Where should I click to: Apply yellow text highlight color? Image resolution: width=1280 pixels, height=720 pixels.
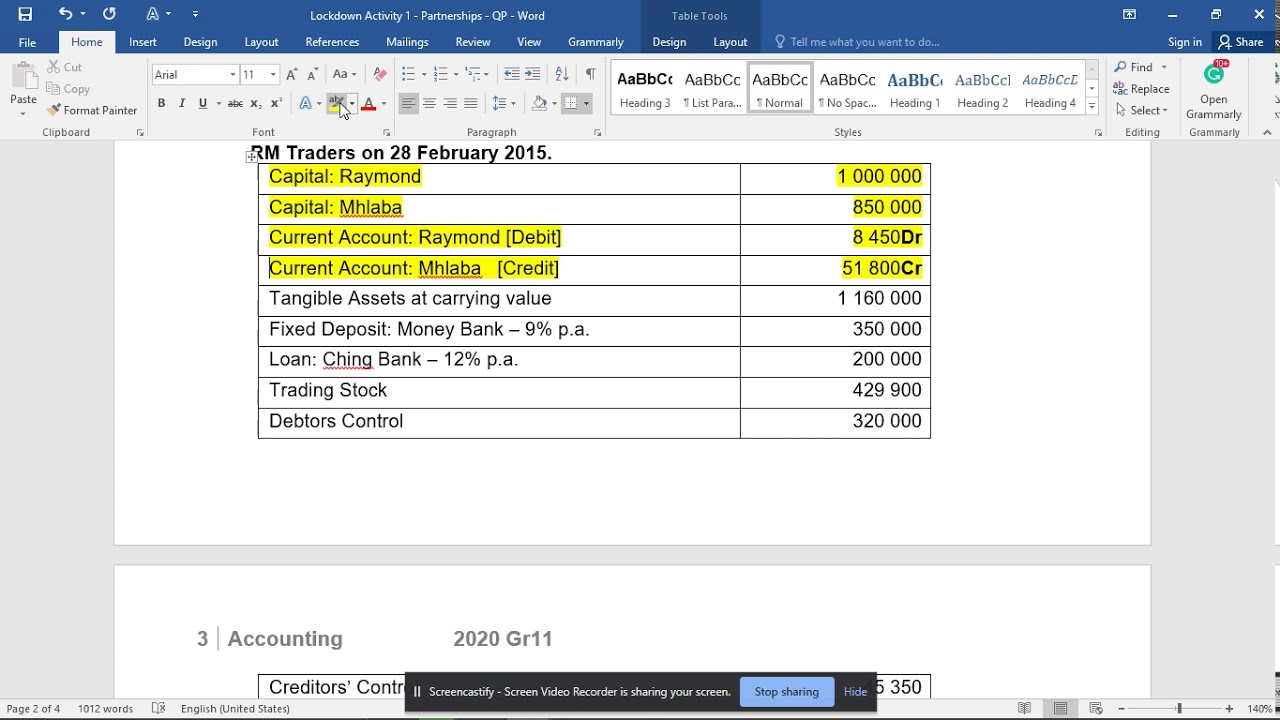(x=336, y=103)
